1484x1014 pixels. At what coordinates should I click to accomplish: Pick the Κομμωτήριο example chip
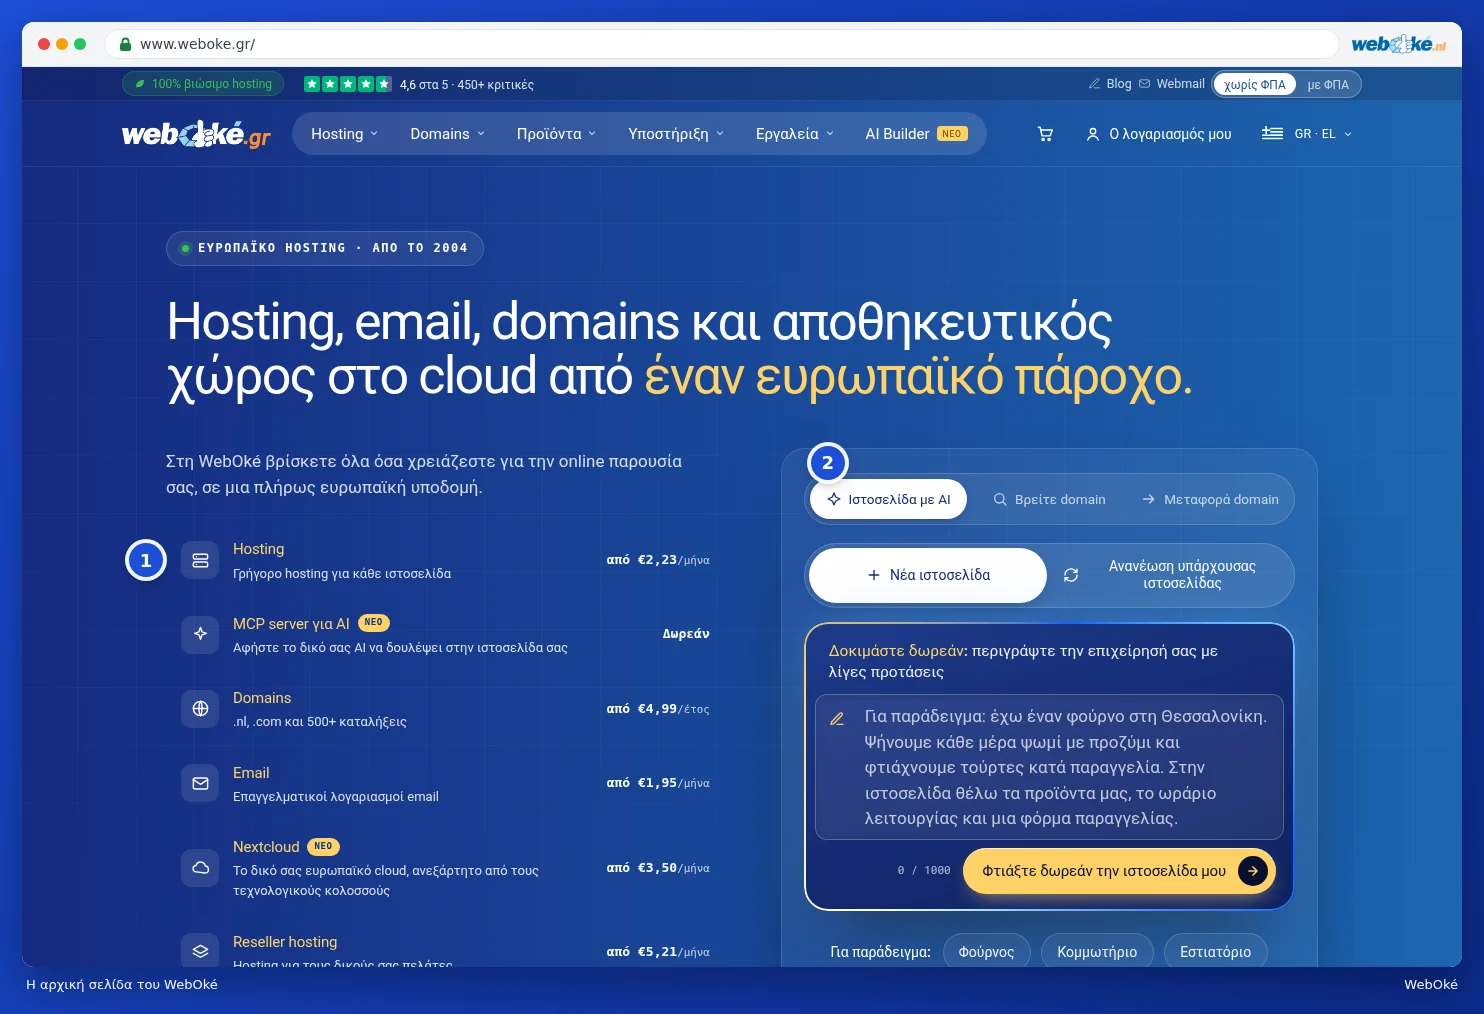(1097, 952)
